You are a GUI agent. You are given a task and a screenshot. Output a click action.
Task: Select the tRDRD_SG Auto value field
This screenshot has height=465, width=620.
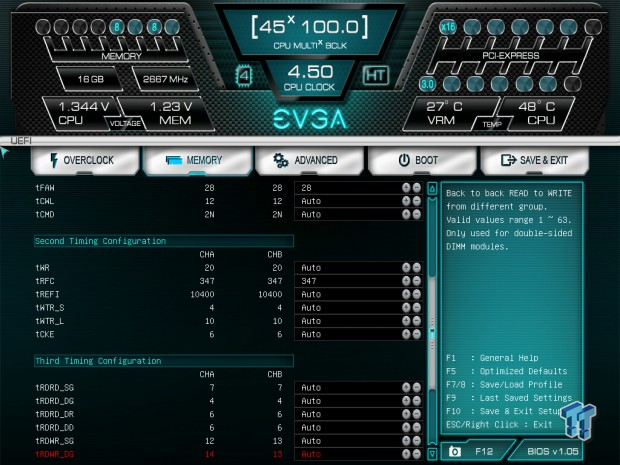click(358, 388)
